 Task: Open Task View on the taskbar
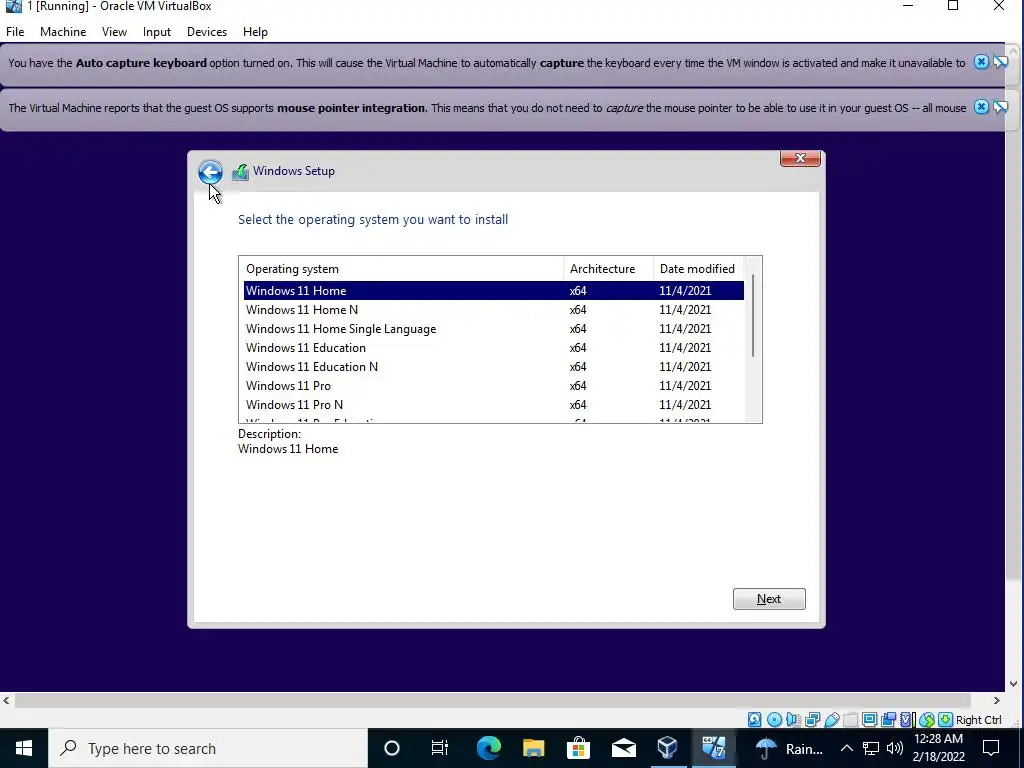(x=440, y=748)
